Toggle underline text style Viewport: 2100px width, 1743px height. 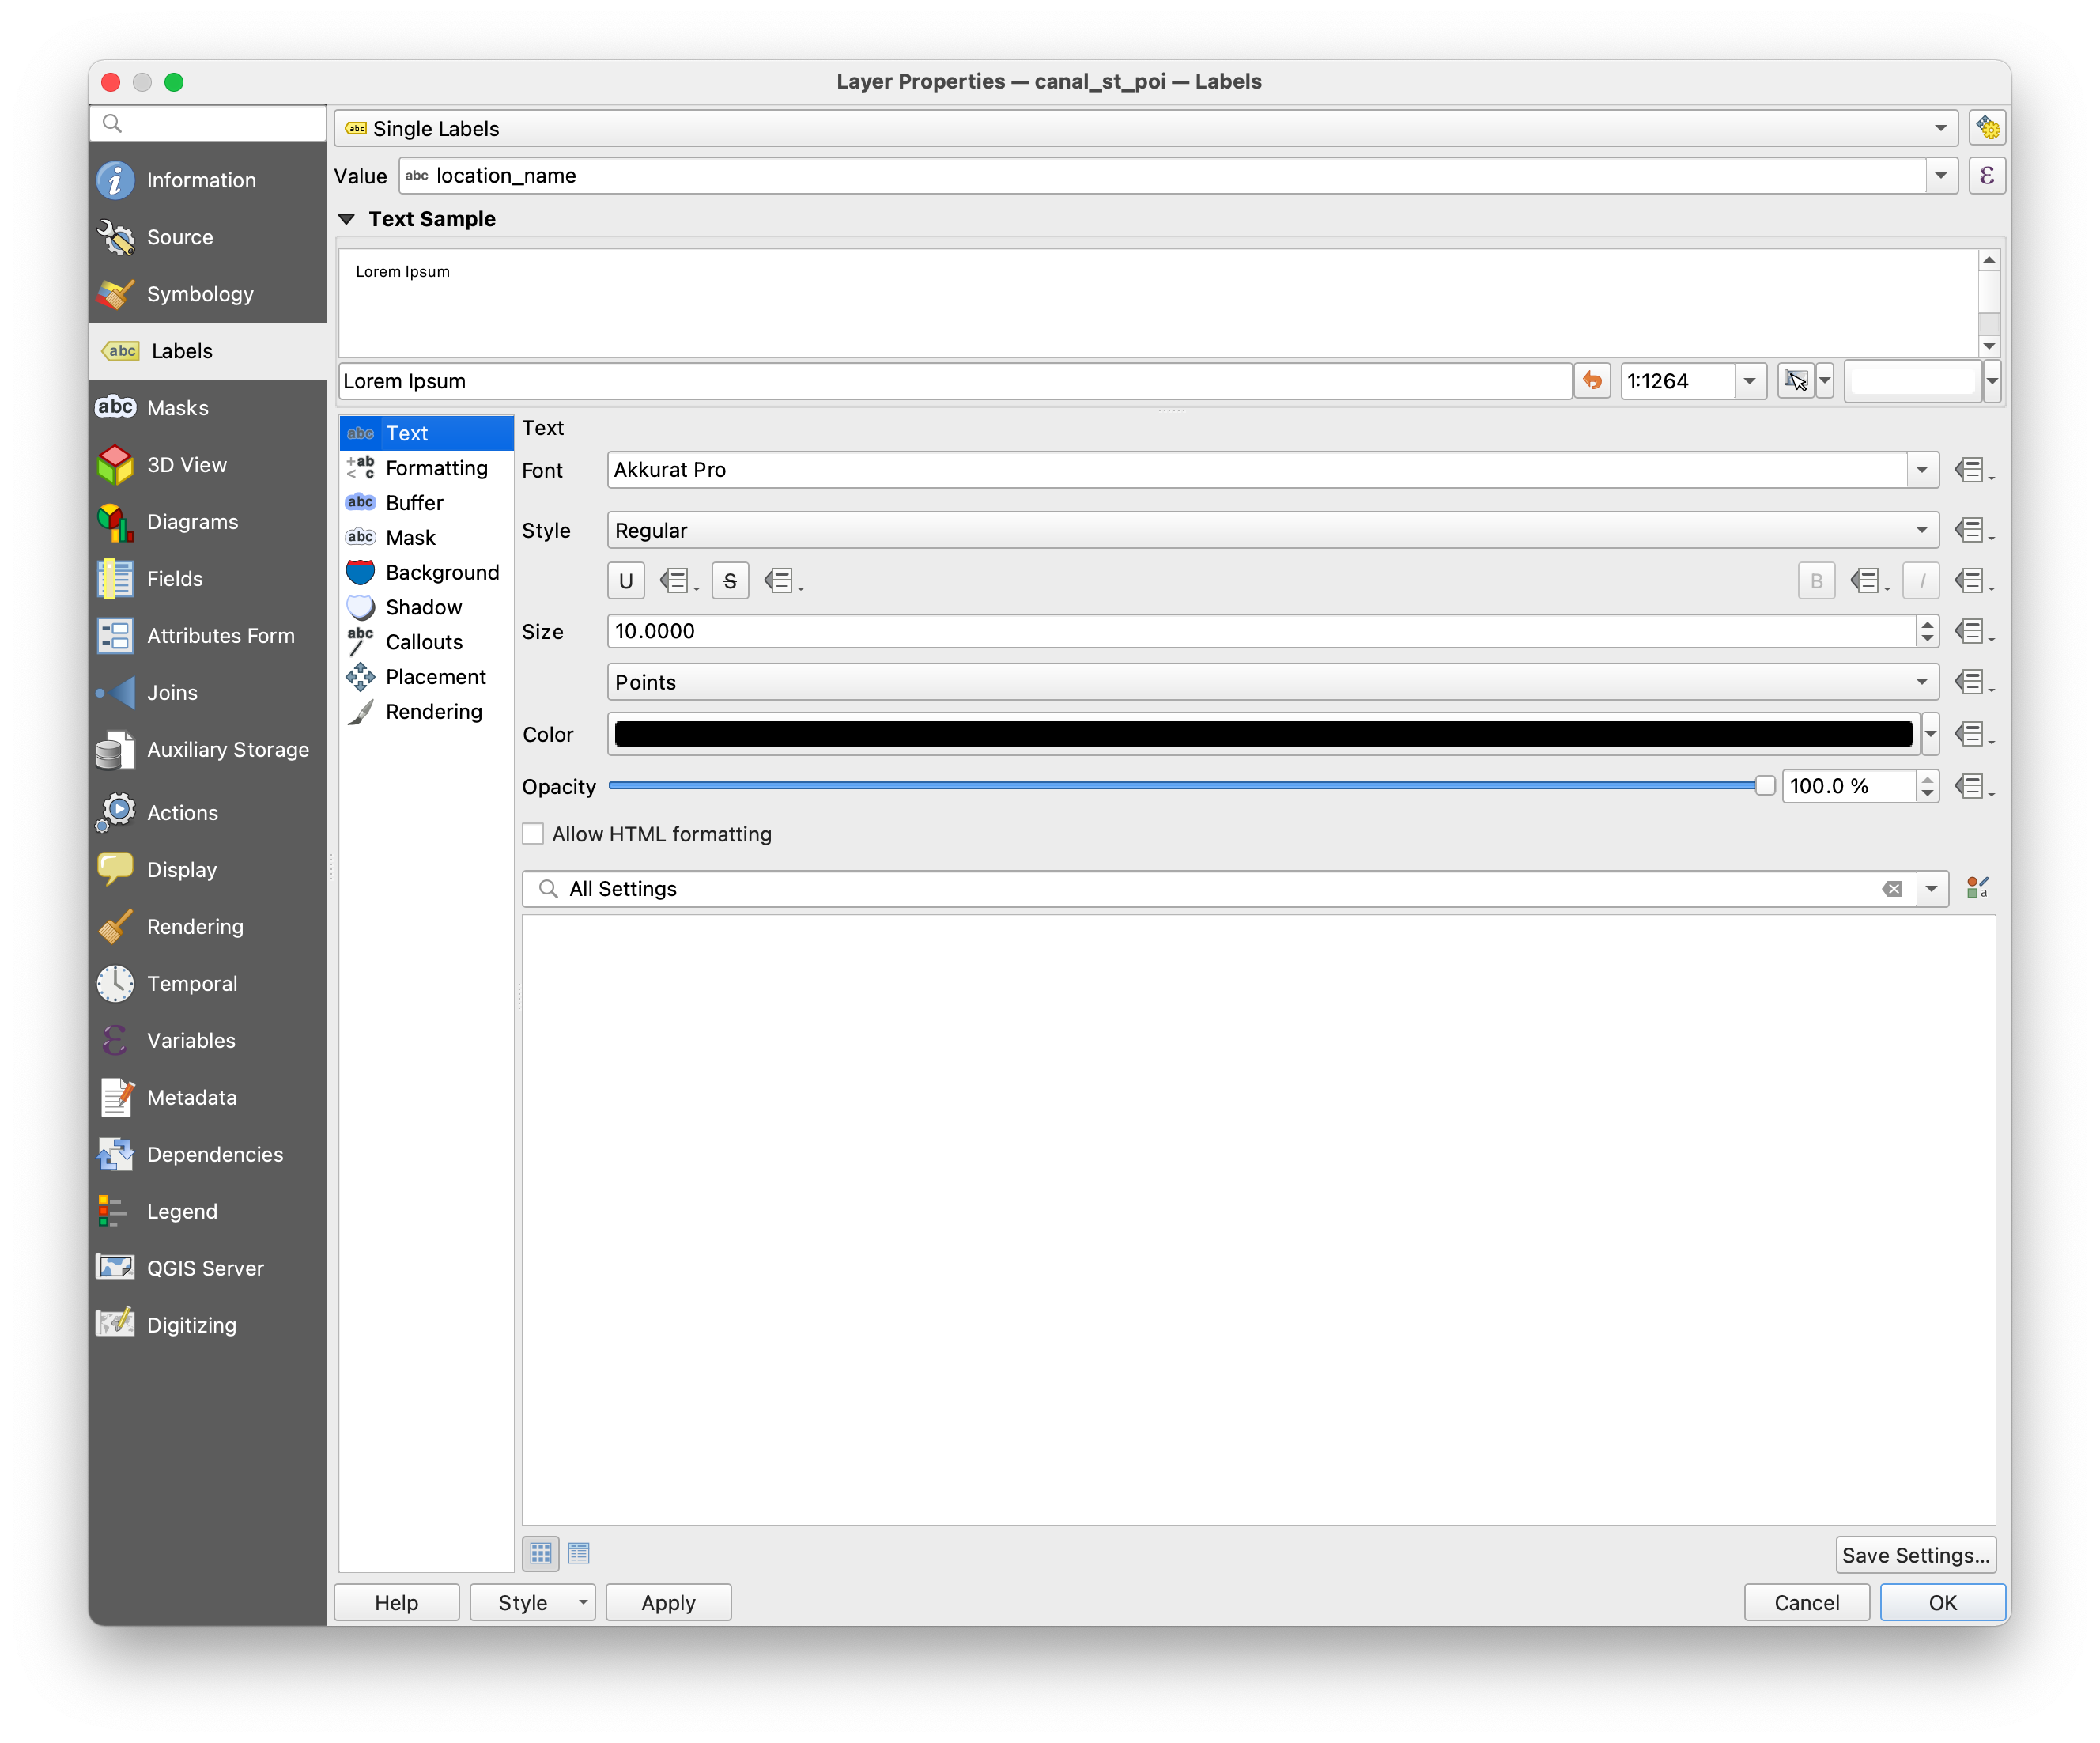[x=626, y=581]
